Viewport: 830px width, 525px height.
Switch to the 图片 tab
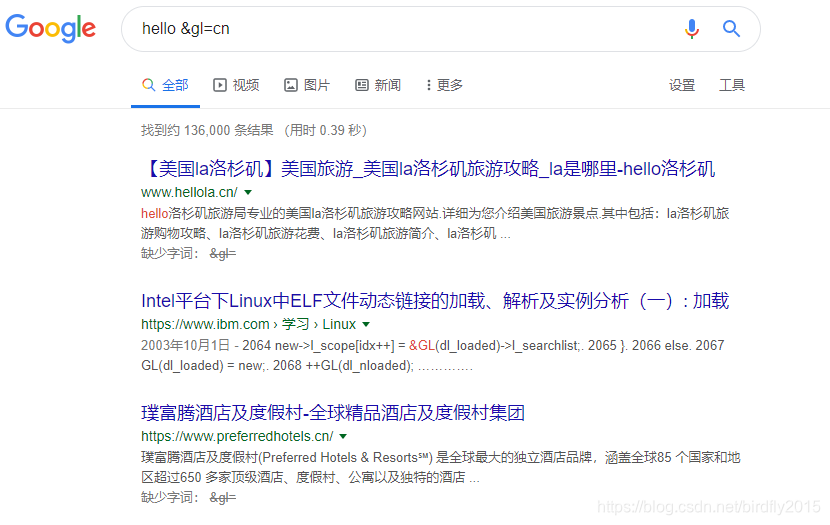[307, 85]
